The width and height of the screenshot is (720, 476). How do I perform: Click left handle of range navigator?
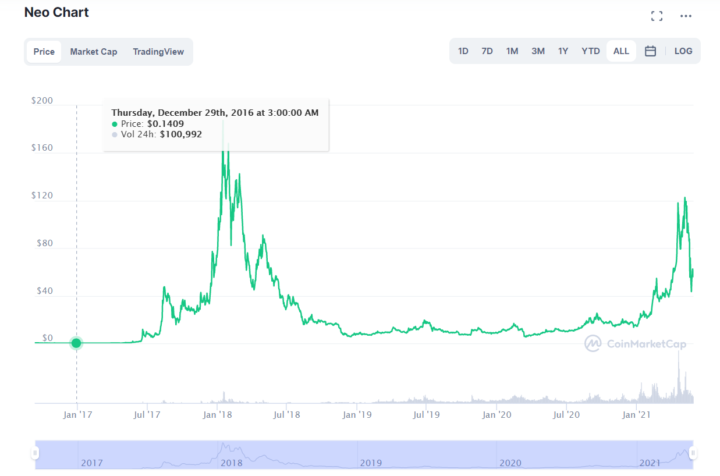click(x=35, y=454)
